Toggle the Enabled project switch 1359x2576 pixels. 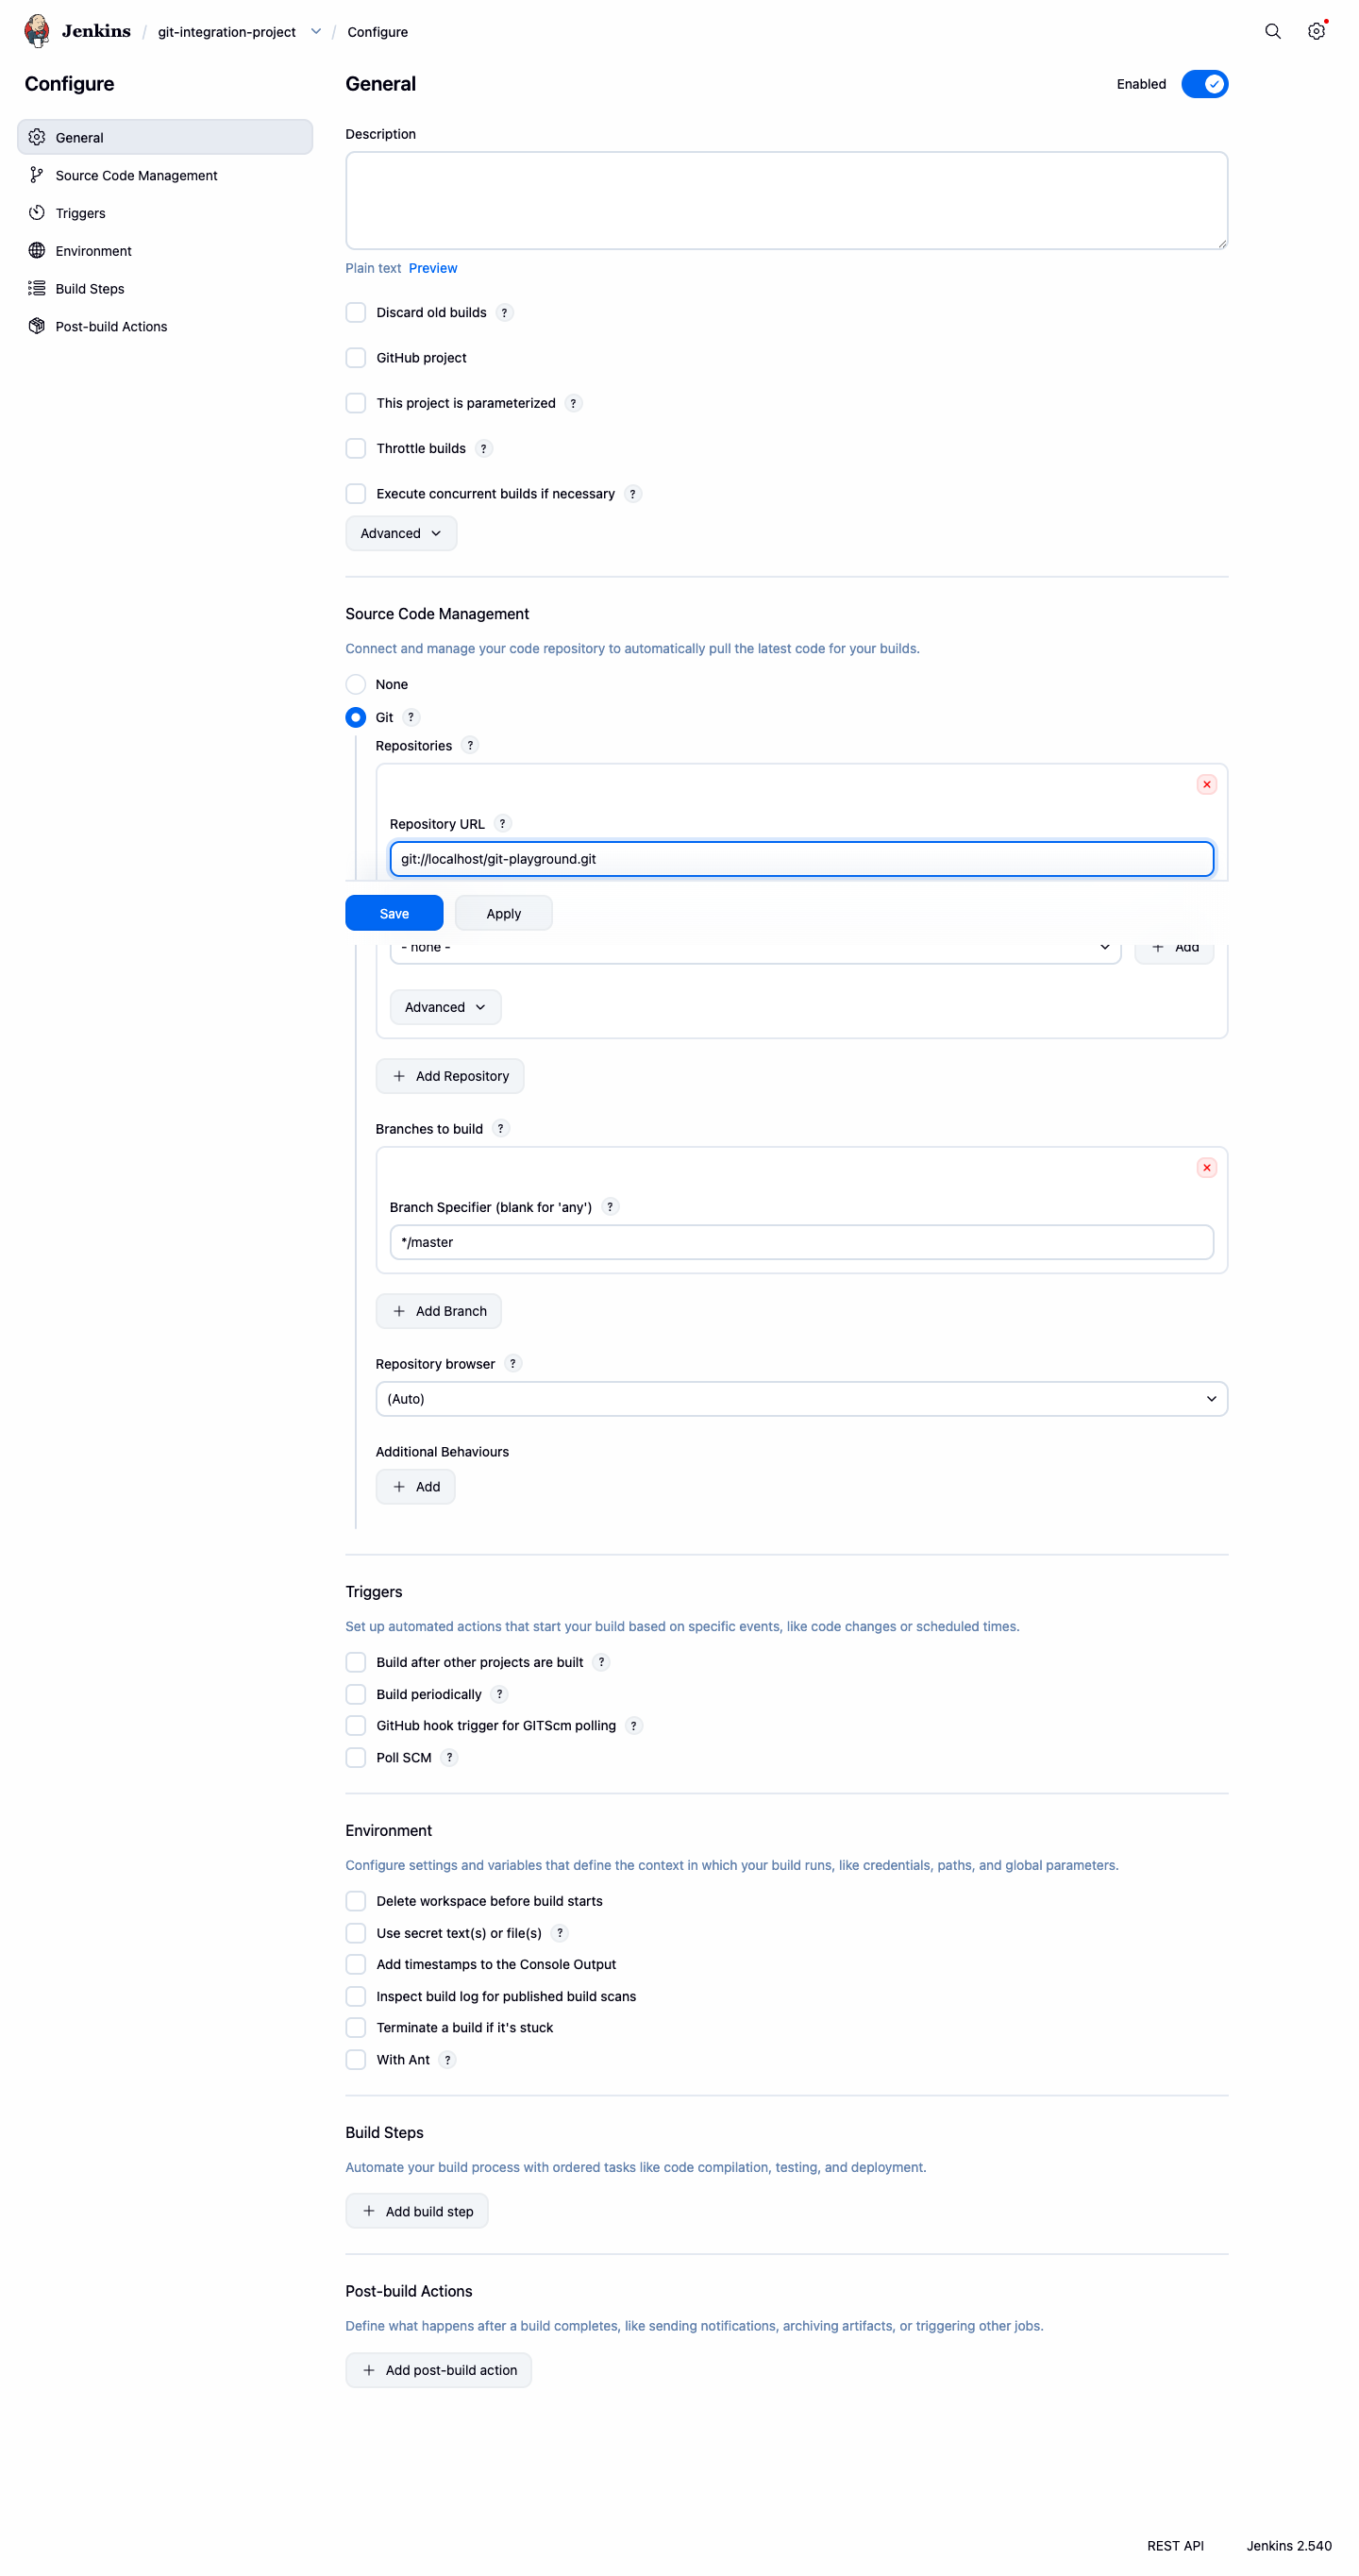pos(1204,84)
